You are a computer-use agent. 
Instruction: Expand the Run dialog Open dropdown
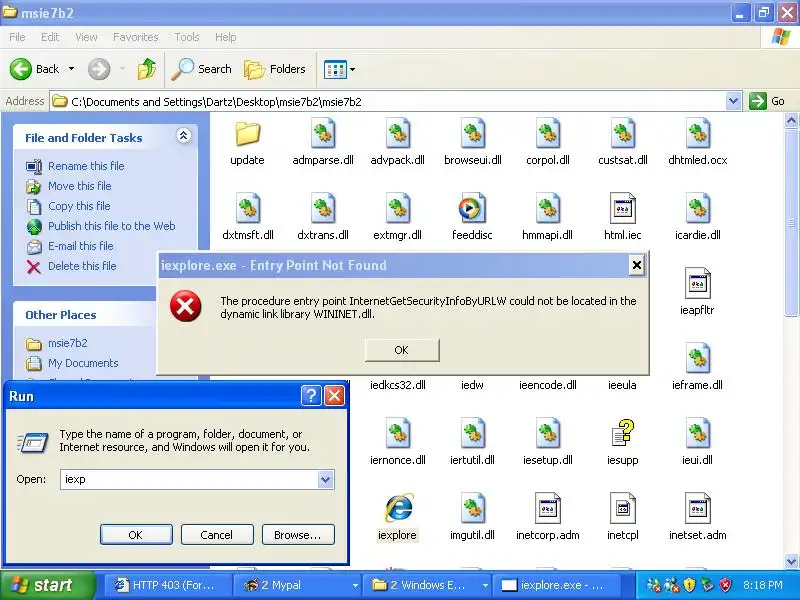pyautogui.click(x=326, y=480)
